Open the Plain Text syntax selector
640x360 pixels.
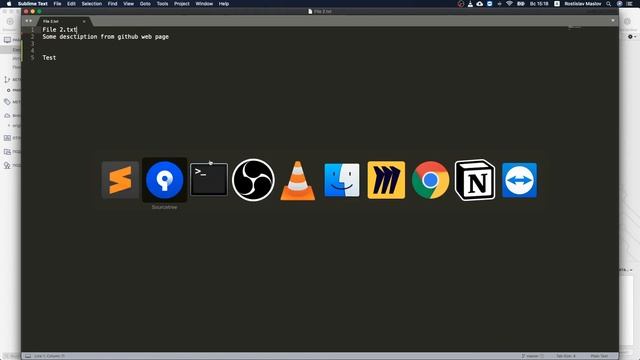coord(599,356)
